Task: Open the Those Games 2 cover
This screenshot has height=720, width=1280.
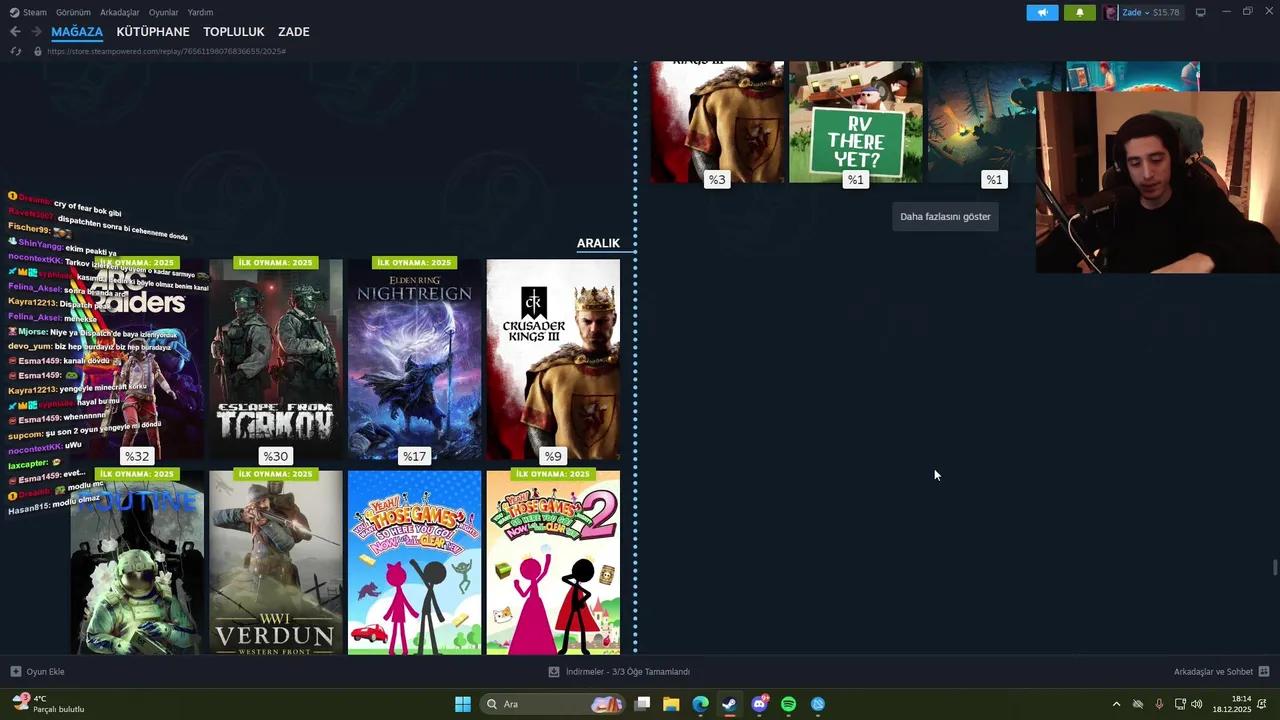Action: click(553, 563)
